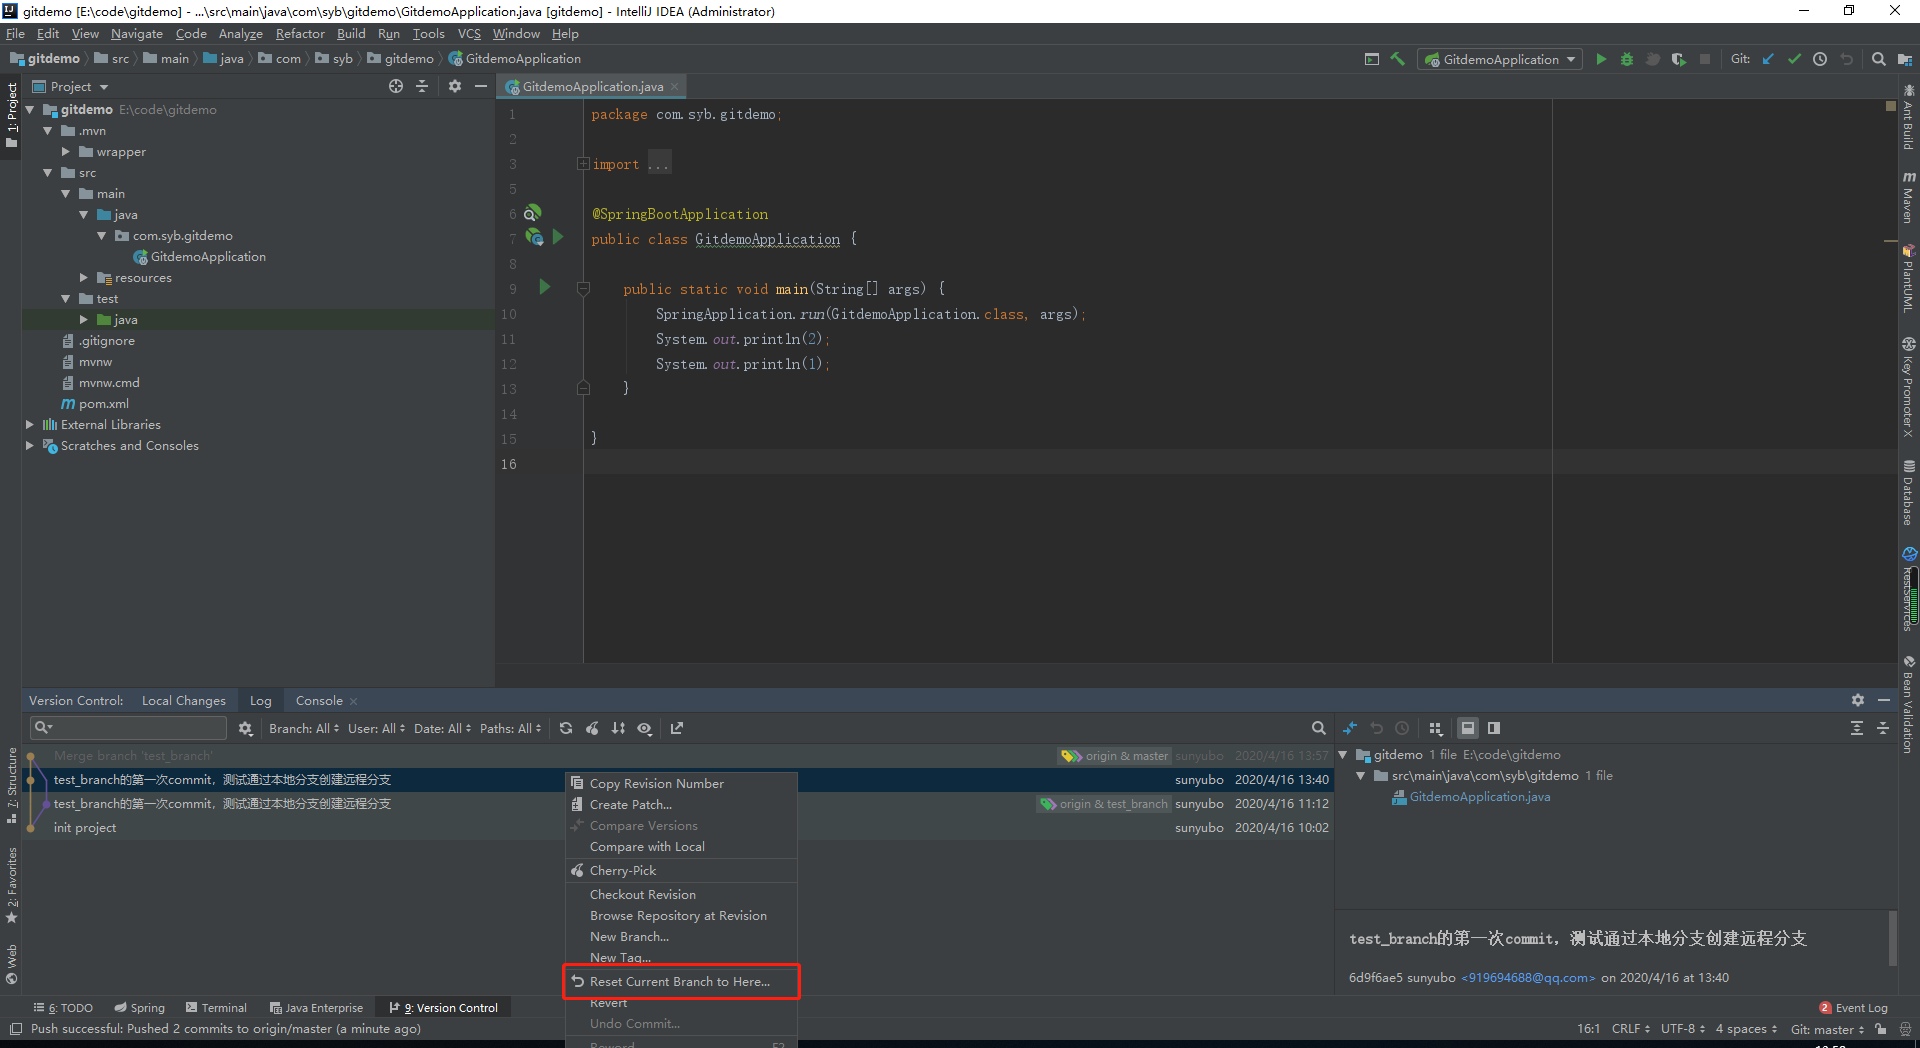Toggle tool window bars icon in status bar
Image resolution: width=1920 pixels, height=1048 pixels.
pos(16,1029)
